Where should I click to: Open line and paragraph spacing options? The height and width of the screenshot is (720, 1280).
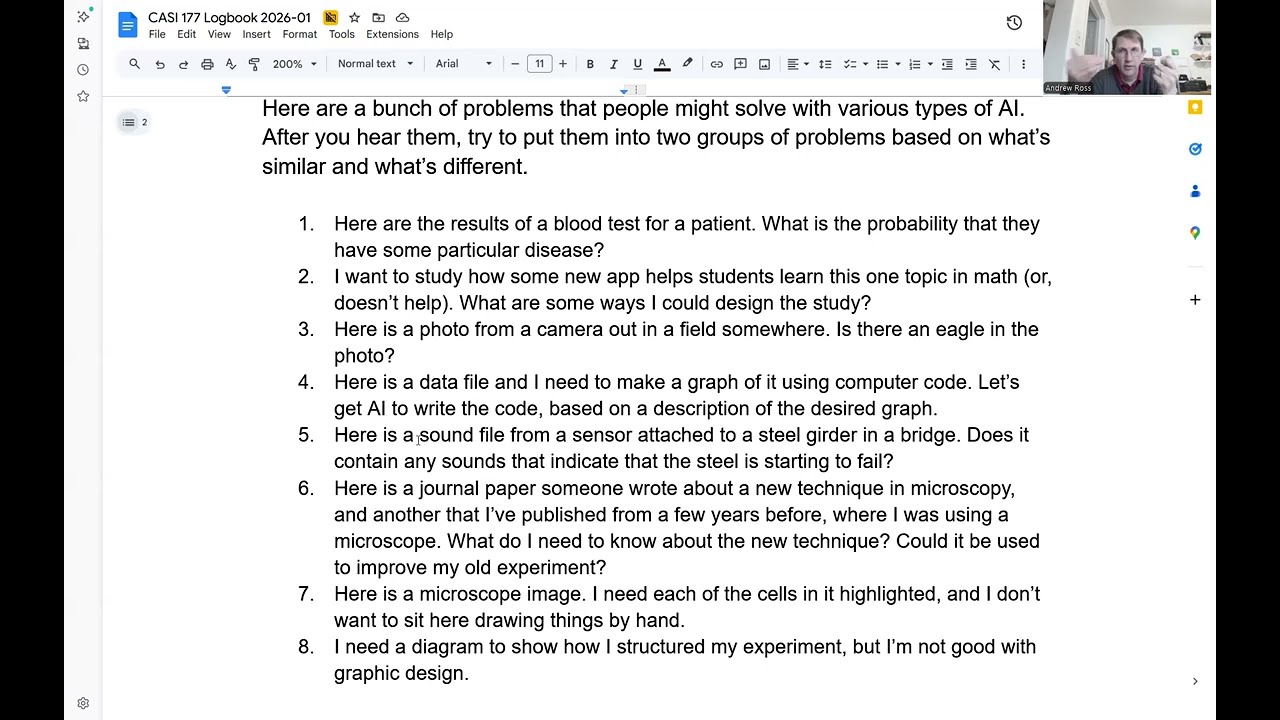[825, 64]
